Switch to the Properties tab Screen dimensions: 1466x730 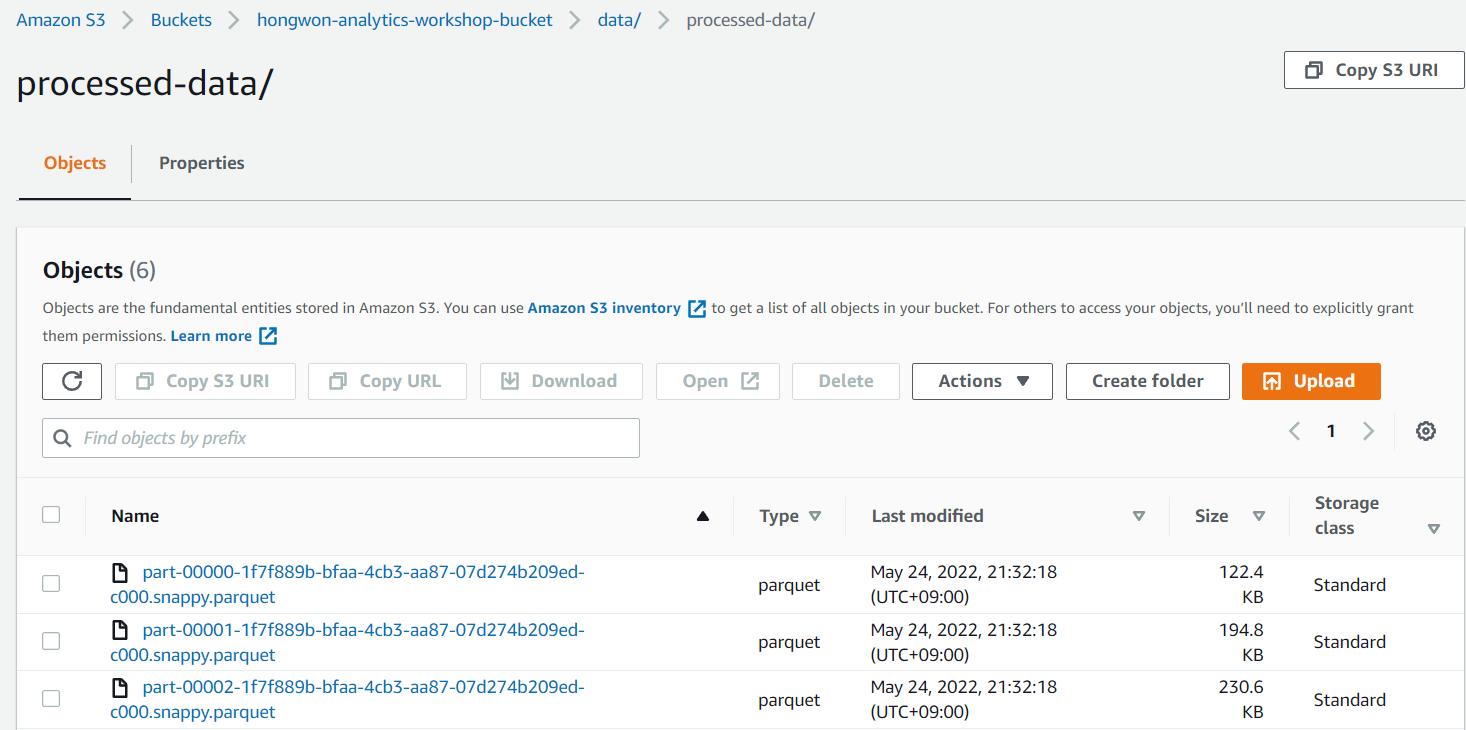(x=202, y=163)
